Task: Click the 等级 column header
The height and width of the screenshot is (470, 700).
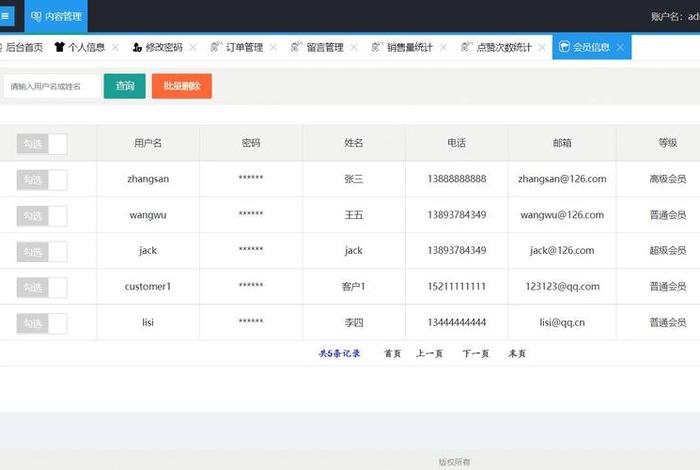Action: tap(668, 143)
